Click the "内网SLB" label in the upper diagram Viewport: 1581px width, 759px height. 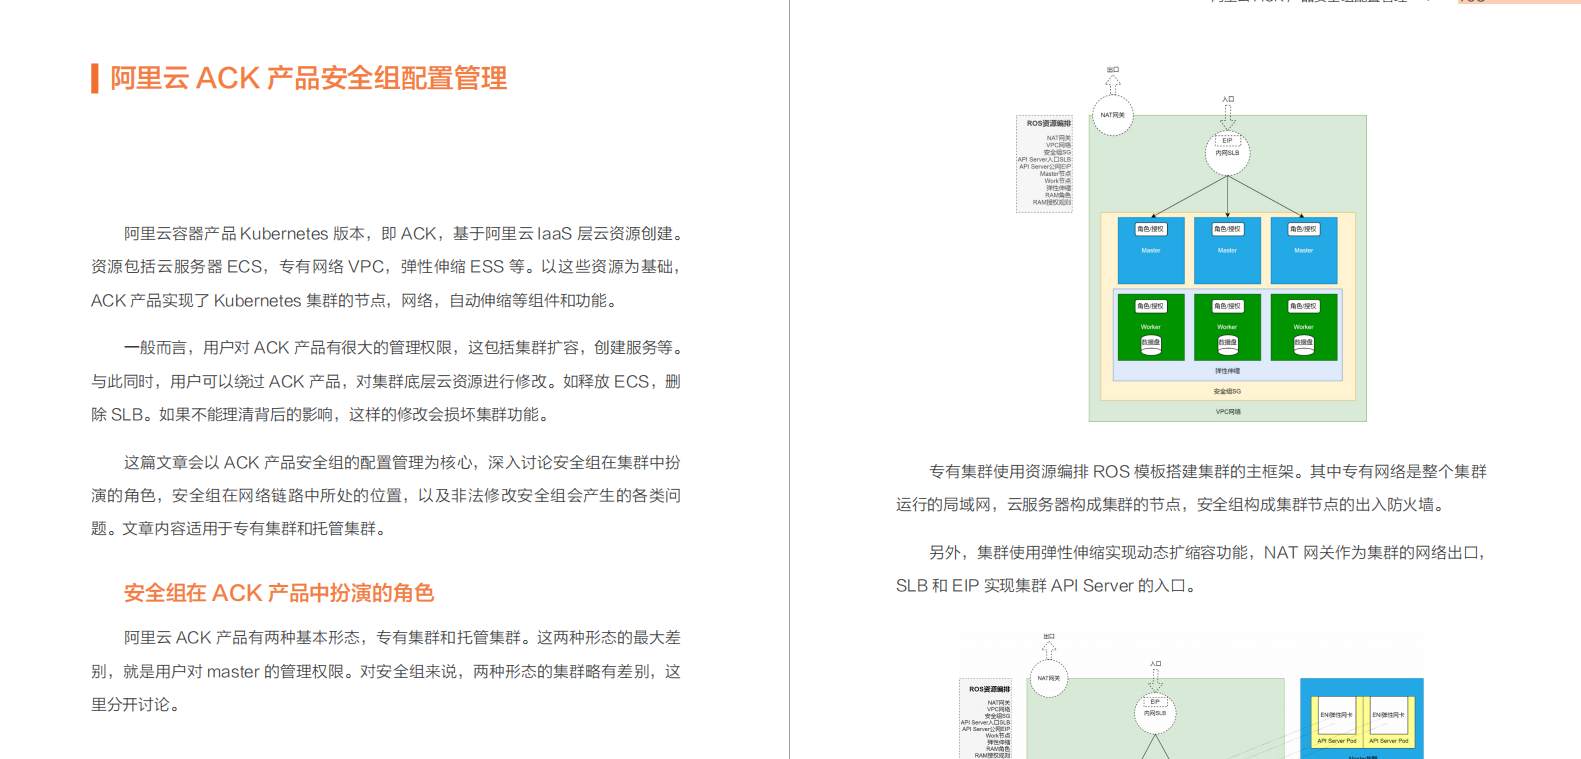1227,153
